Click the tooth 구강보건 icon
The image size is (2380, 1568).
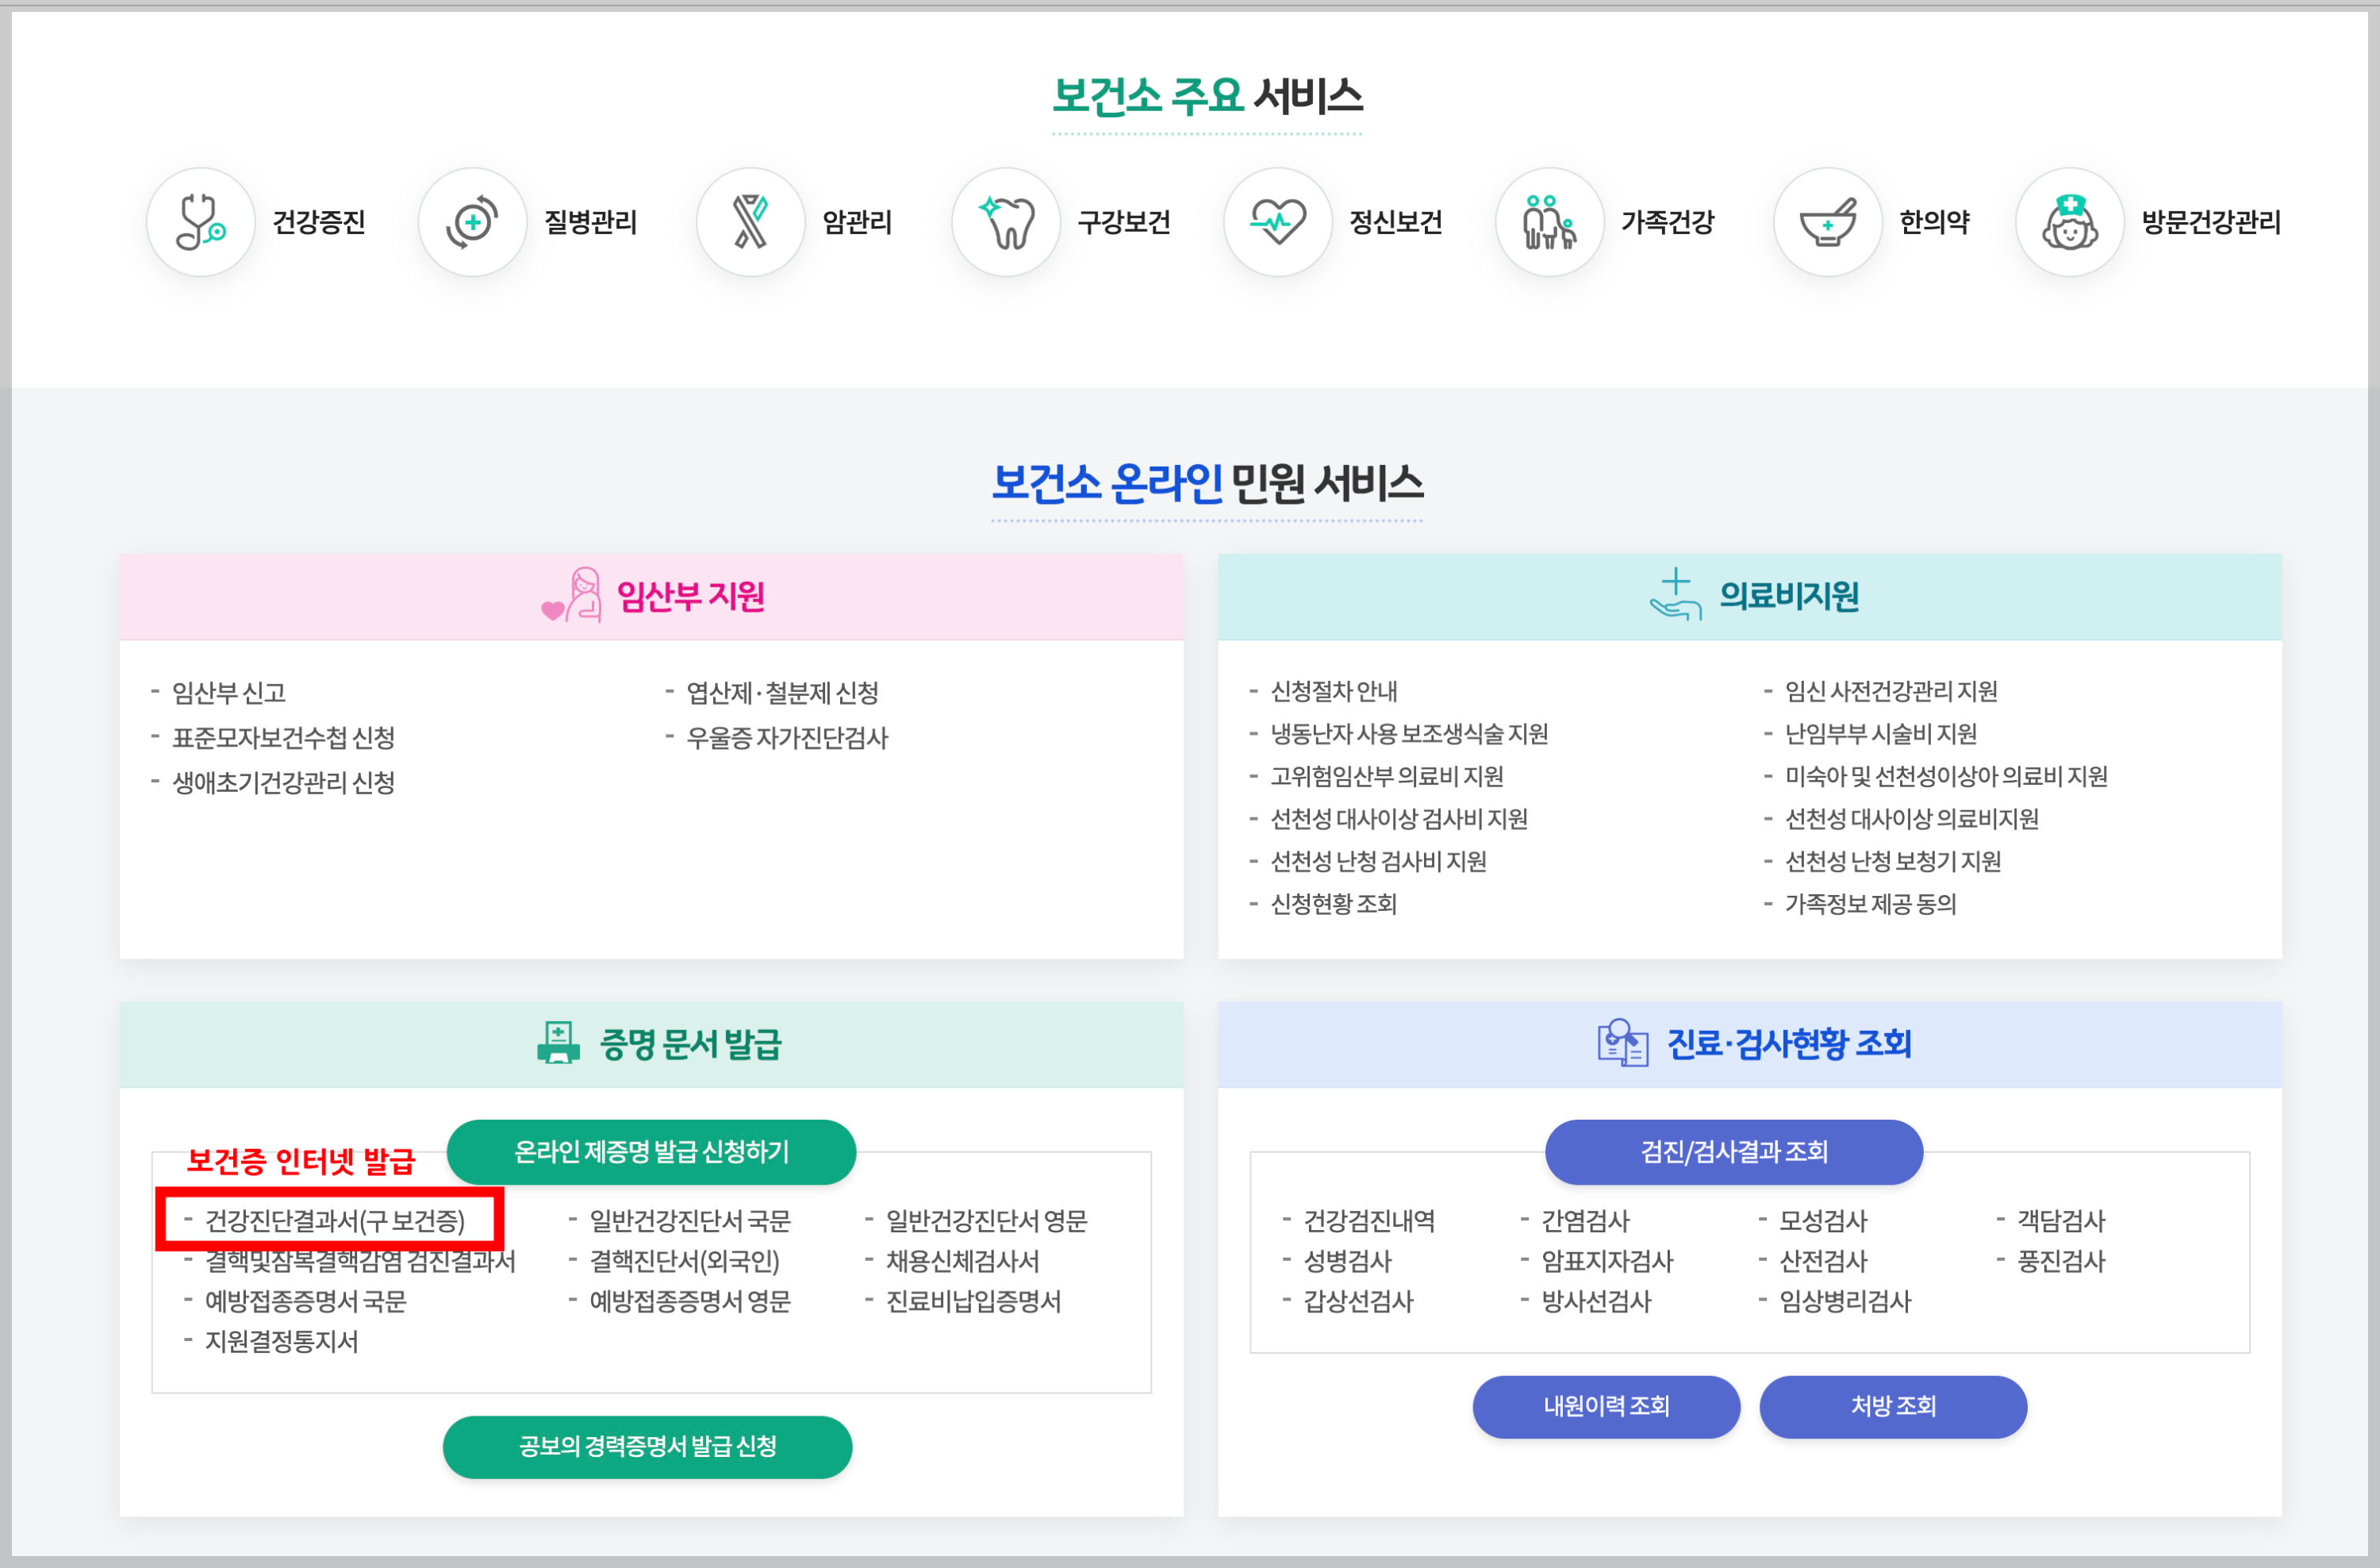1006,222
